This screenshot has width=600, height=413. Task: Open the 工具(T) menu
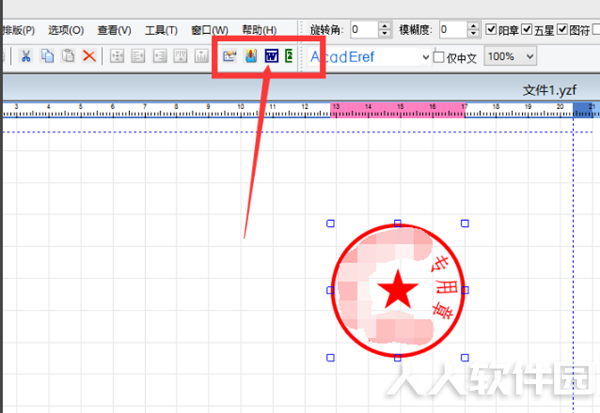[x=161, y=30]
